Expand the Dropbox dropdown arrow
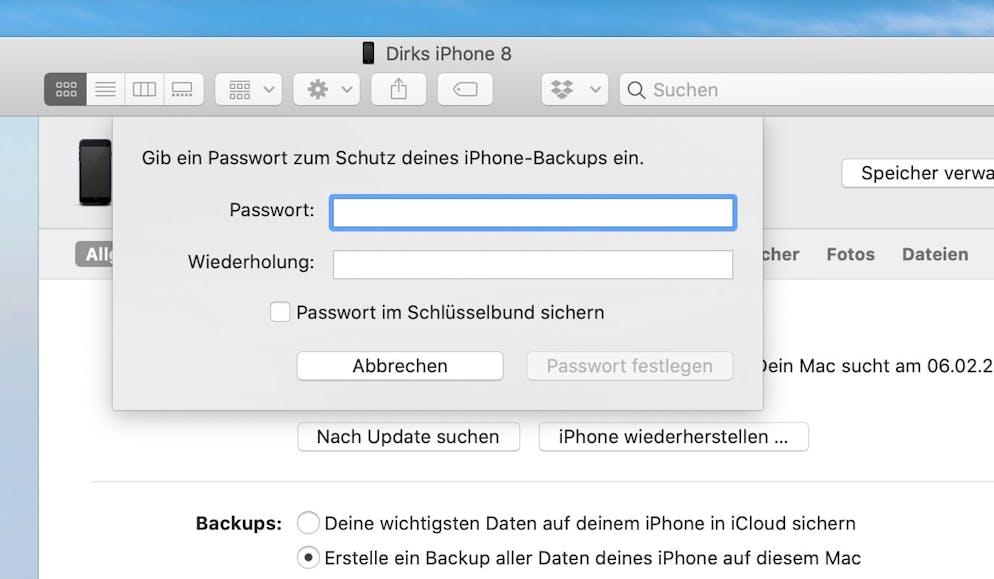Viewport: 994px width, 579px height. pyautogui.click(x=595, y=89)
